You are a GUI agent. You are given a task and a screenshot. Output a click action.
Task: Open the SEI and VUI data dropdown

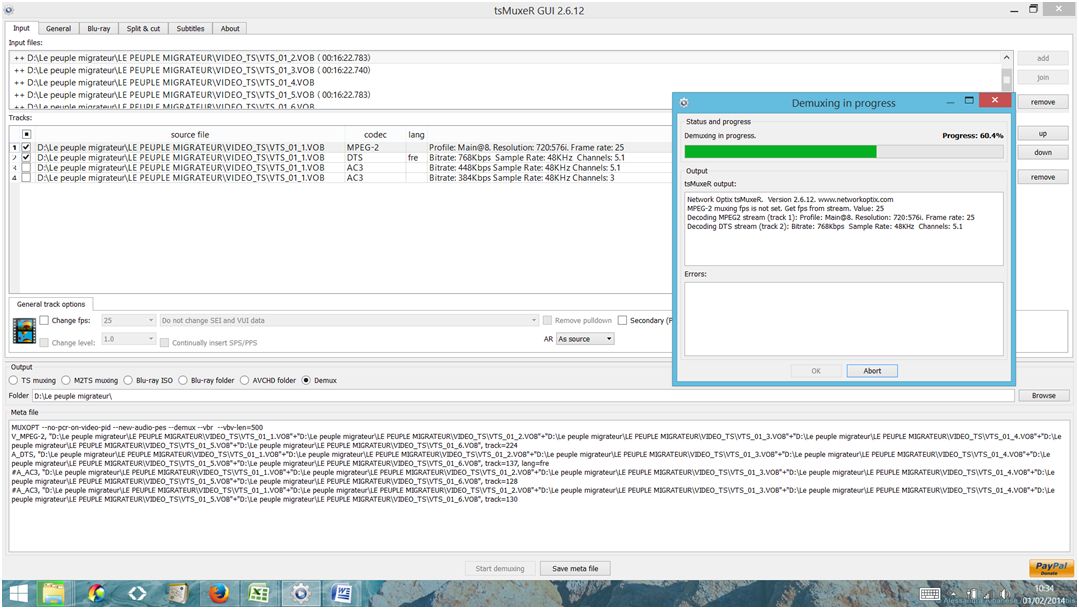[x=348, y=321]
